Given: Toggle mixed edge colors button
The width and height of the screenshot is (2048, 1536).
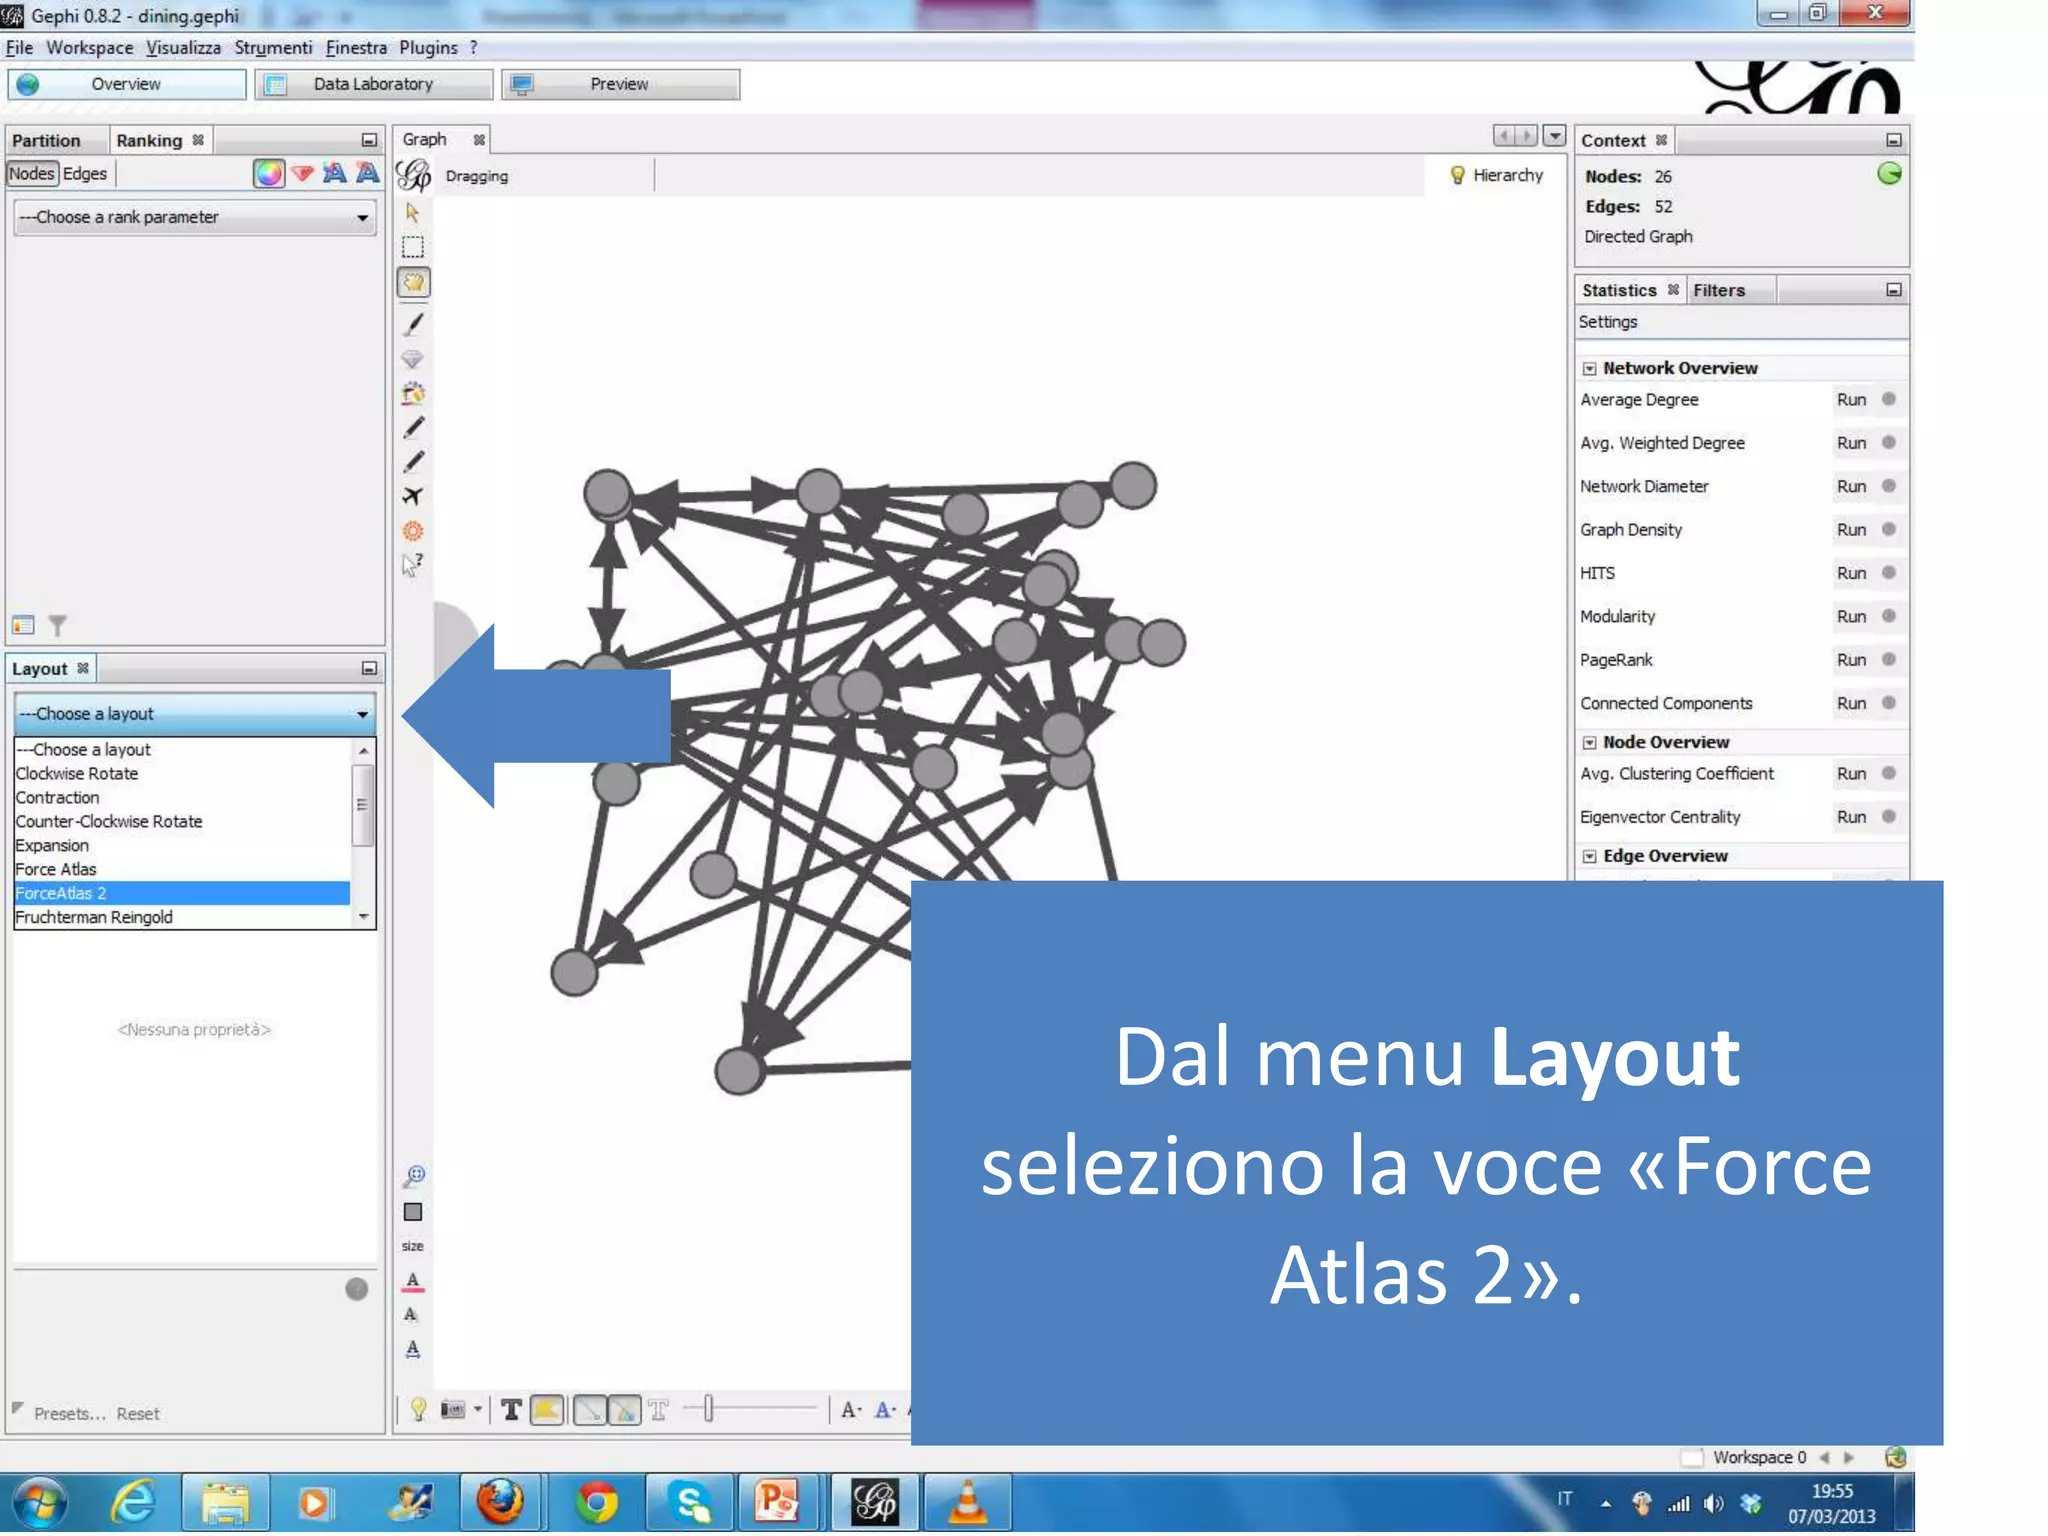Looking at the screenshot, I should click(624, 1410).
